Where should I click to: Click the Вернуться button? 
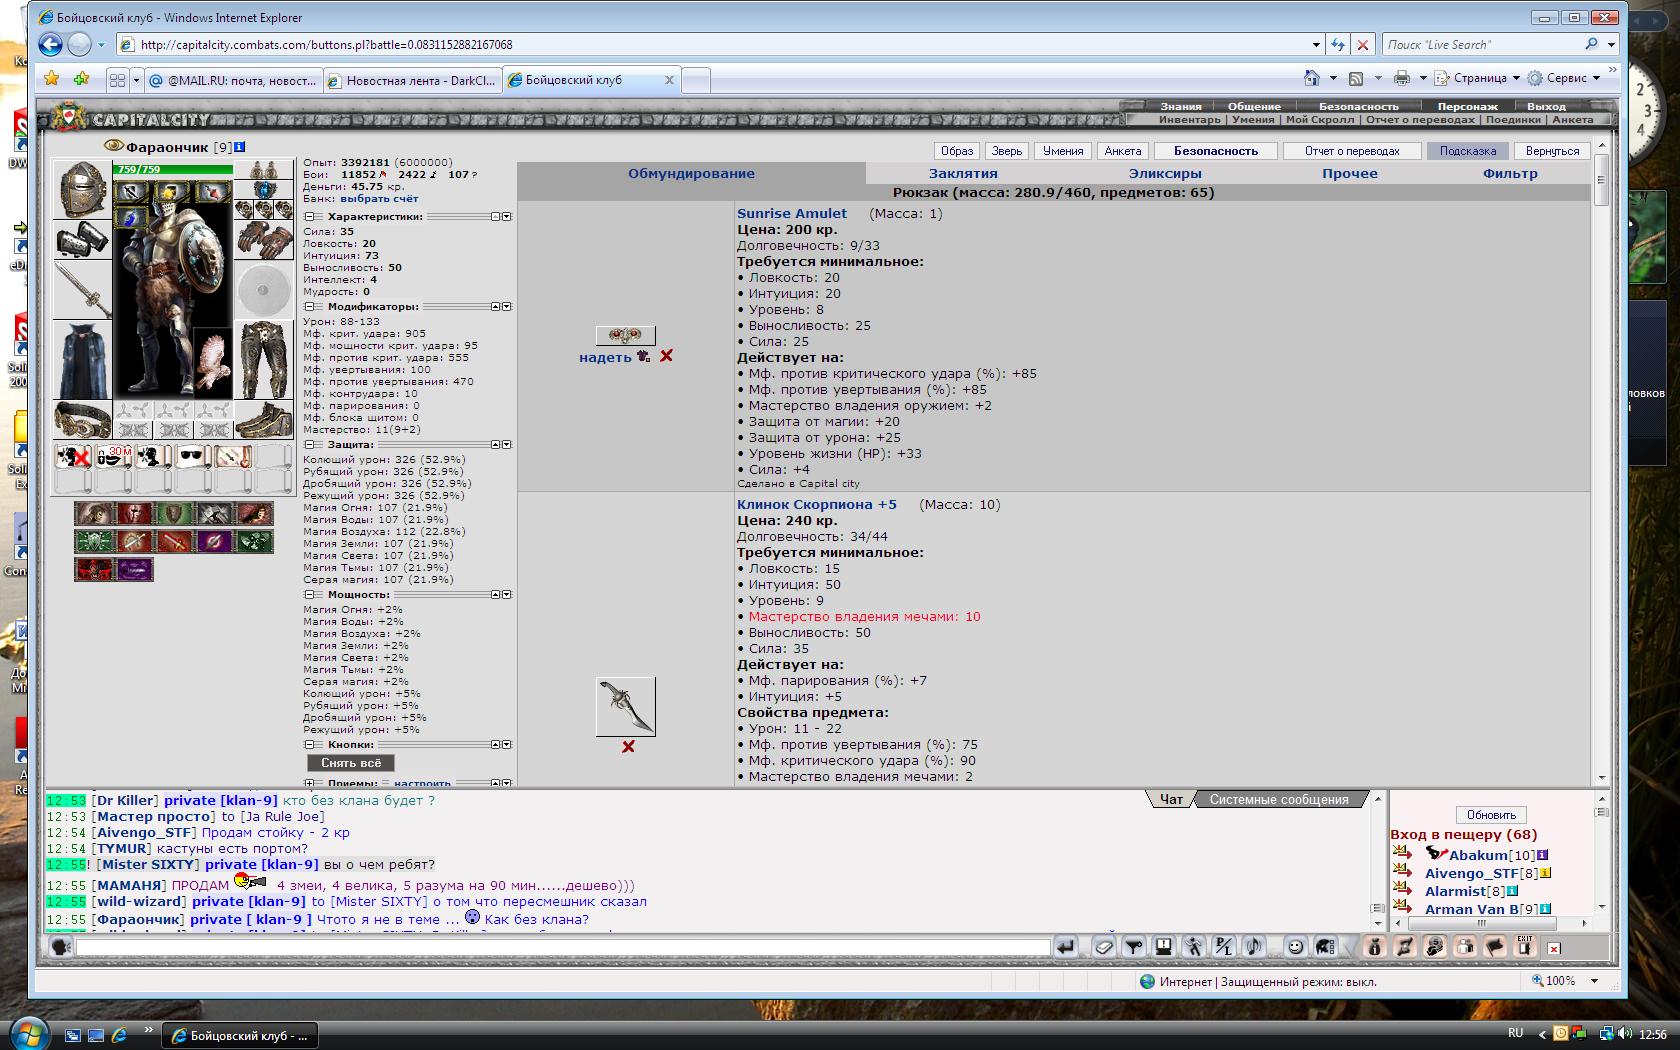[x=1552, y=151]
